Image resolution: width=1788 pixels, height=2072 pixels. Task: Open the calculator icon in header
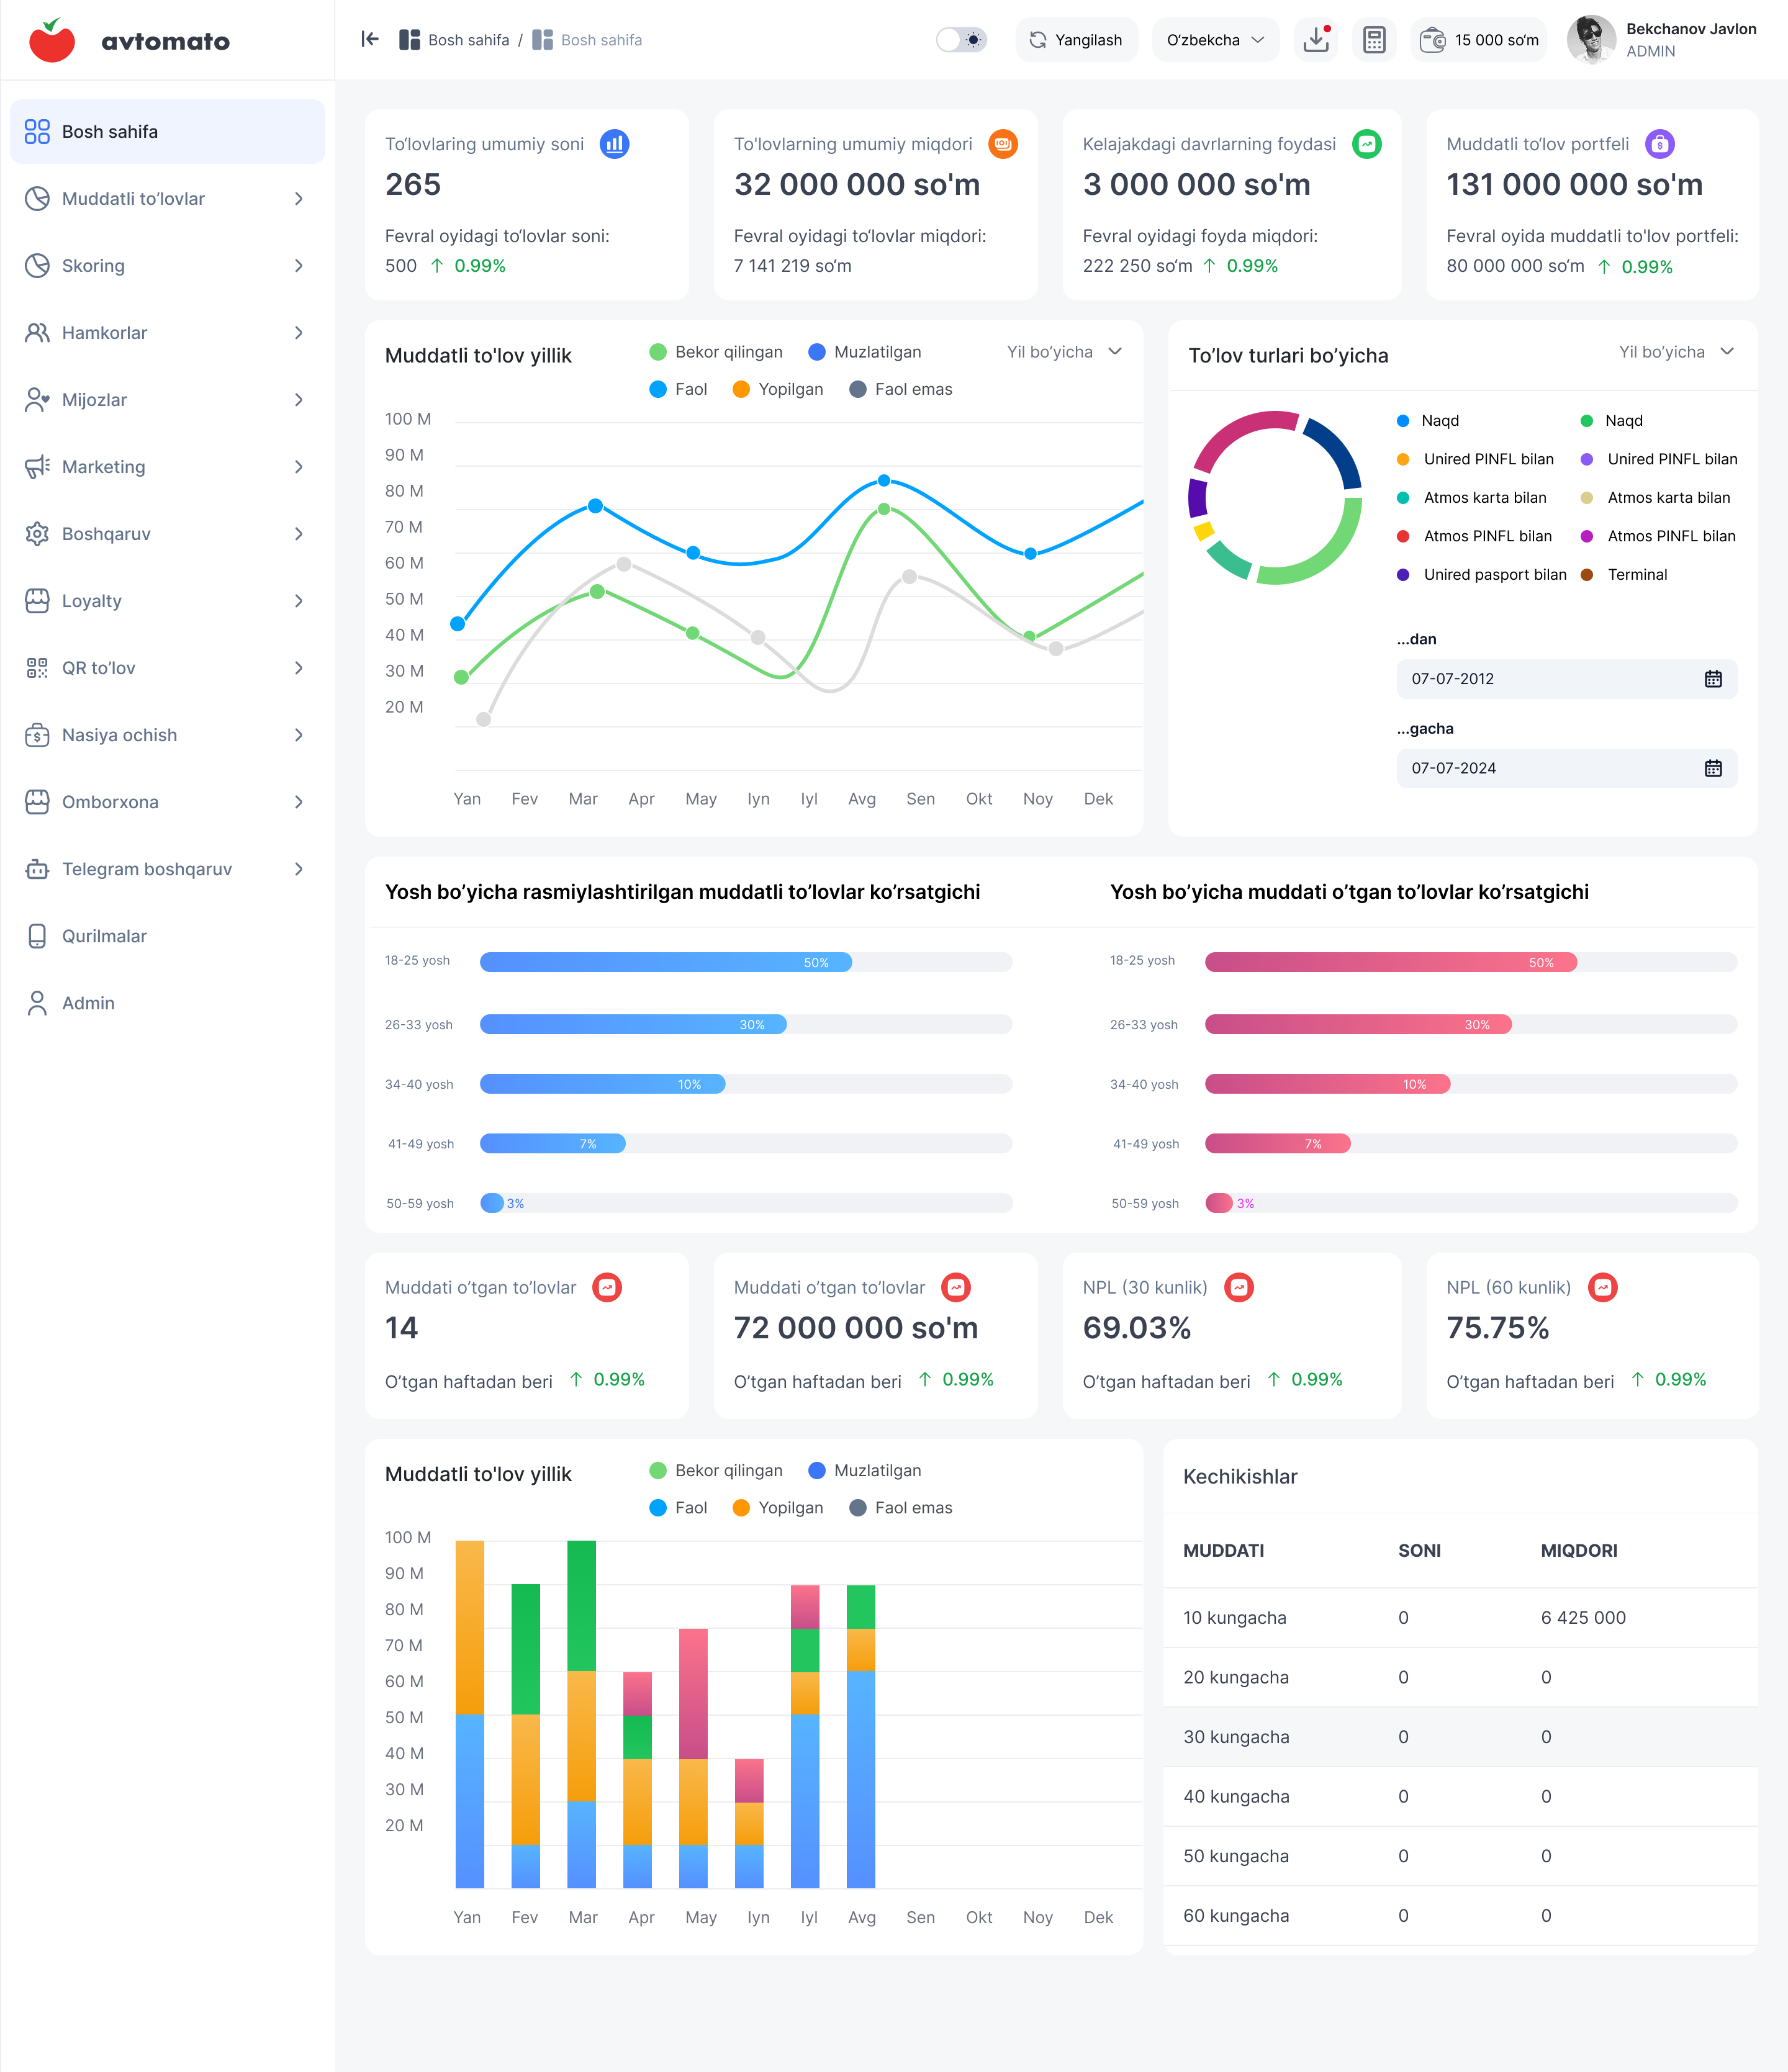[1374, 40]
